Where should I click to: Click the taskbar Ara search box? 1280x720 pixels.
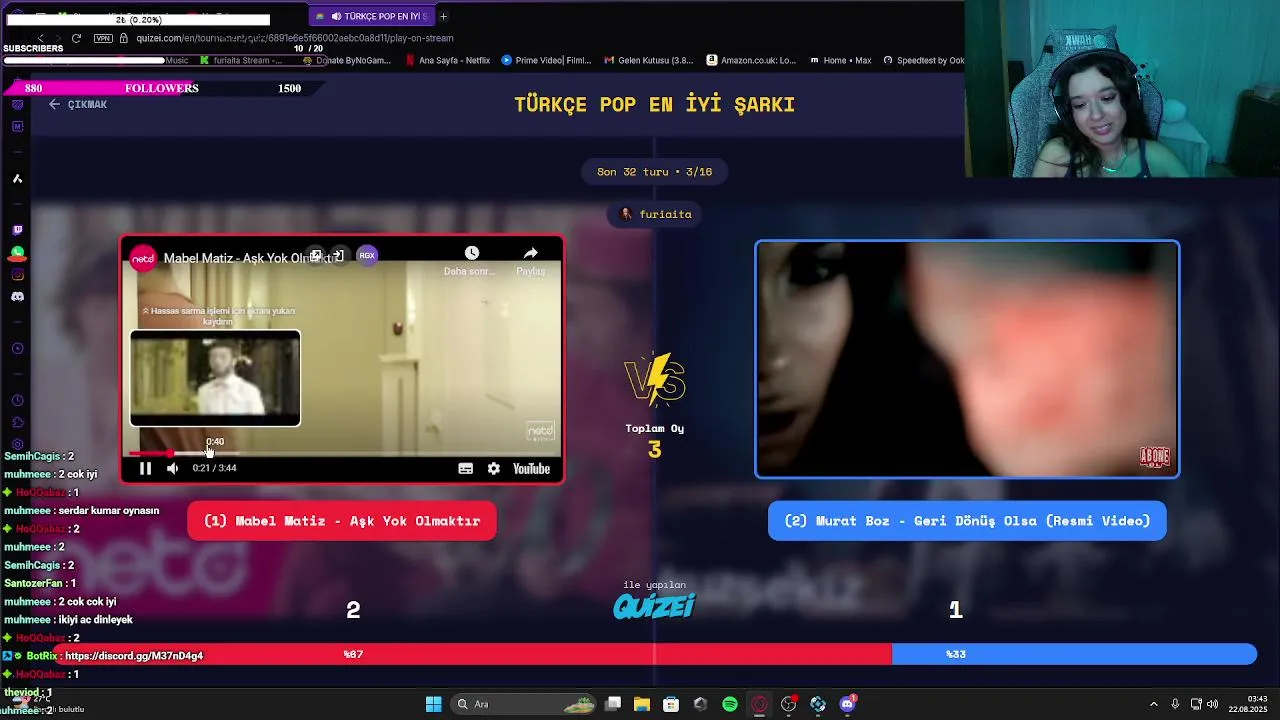click(522, 704)
